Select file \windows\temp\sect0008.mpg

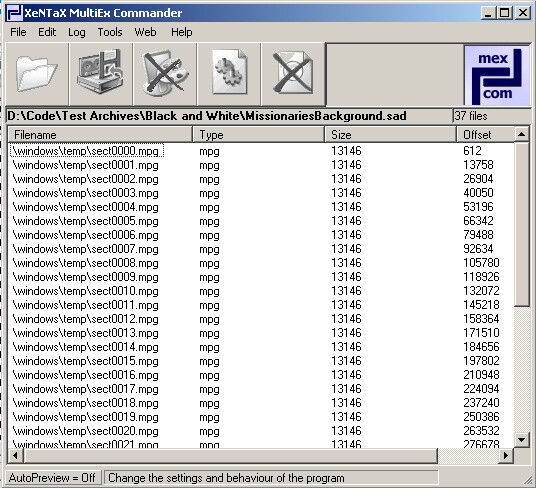[86, 263]
